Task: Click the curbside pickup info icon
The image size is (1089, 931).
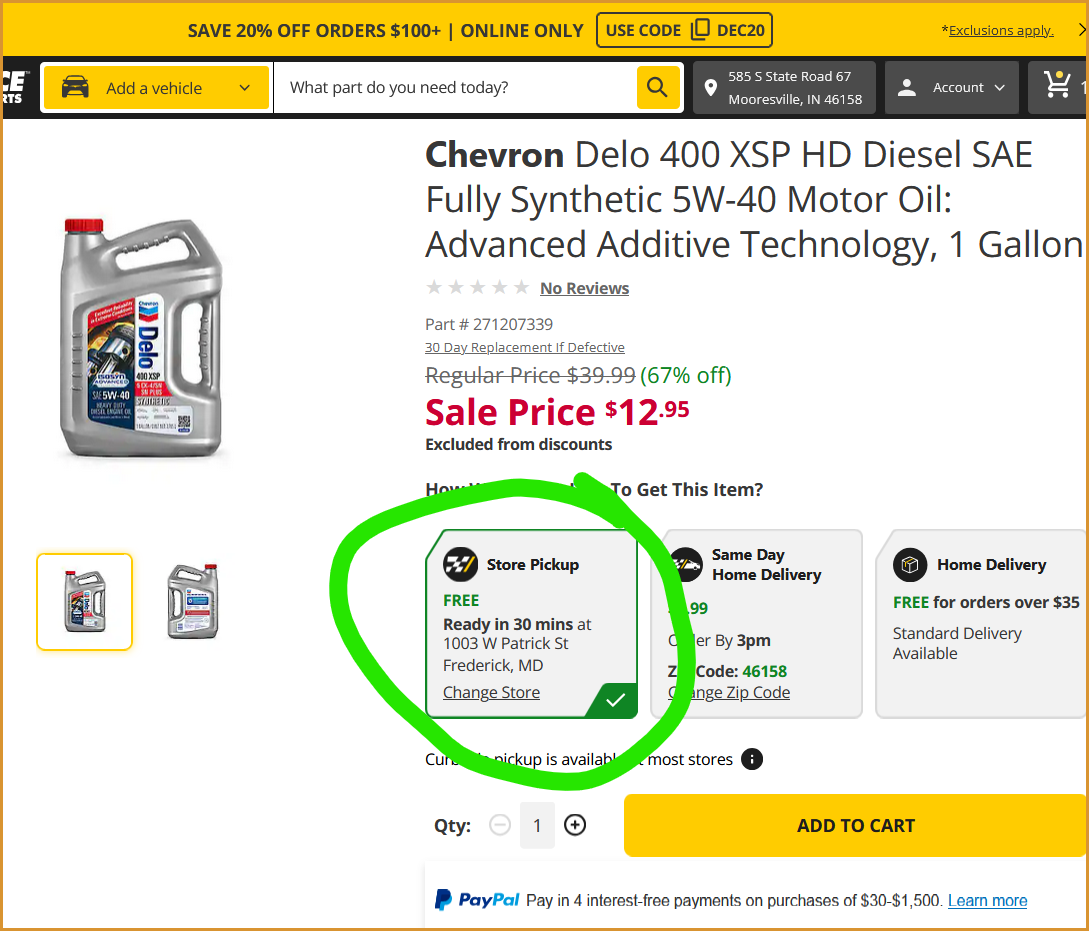Action: (752, 759)
